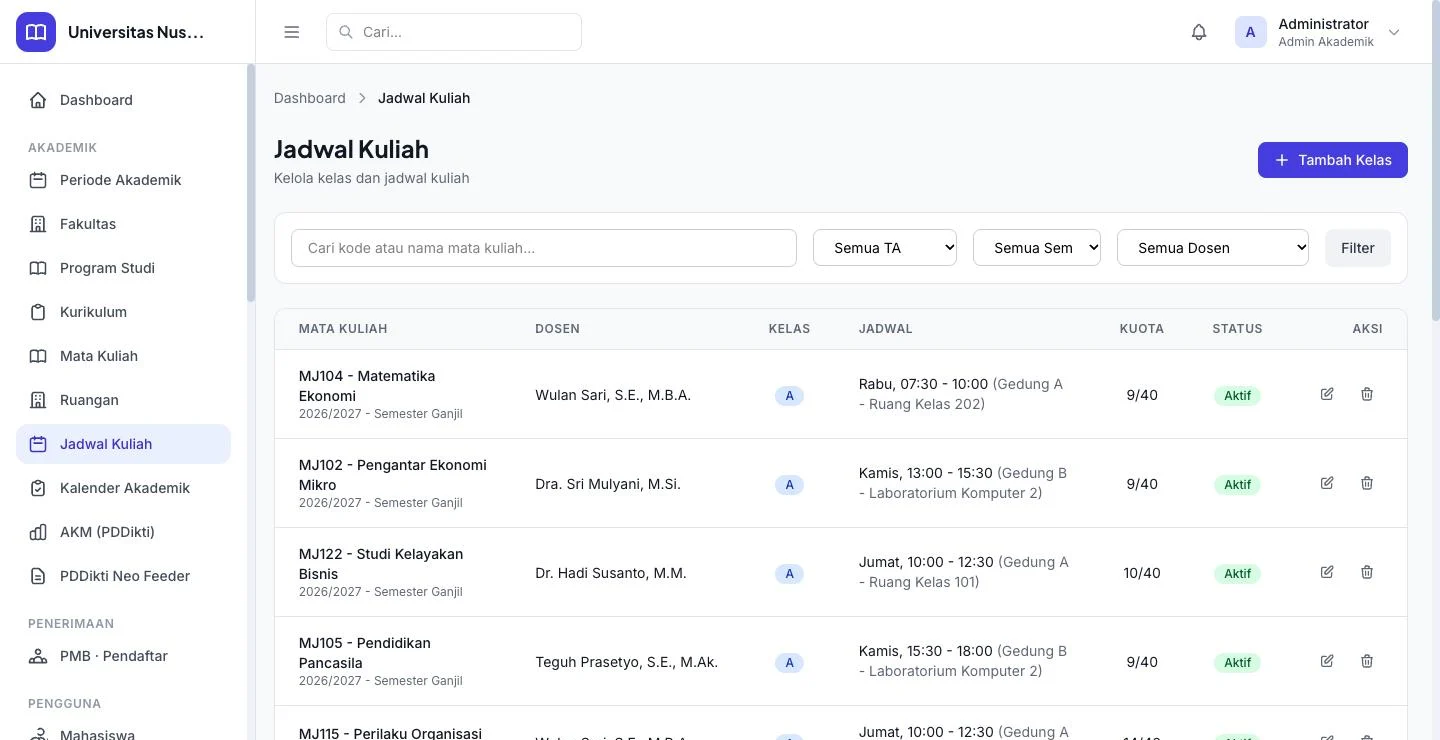1440x740 pixels.
Task: Go to Dashboard in the sidebar
Action: tap(123, 100)
